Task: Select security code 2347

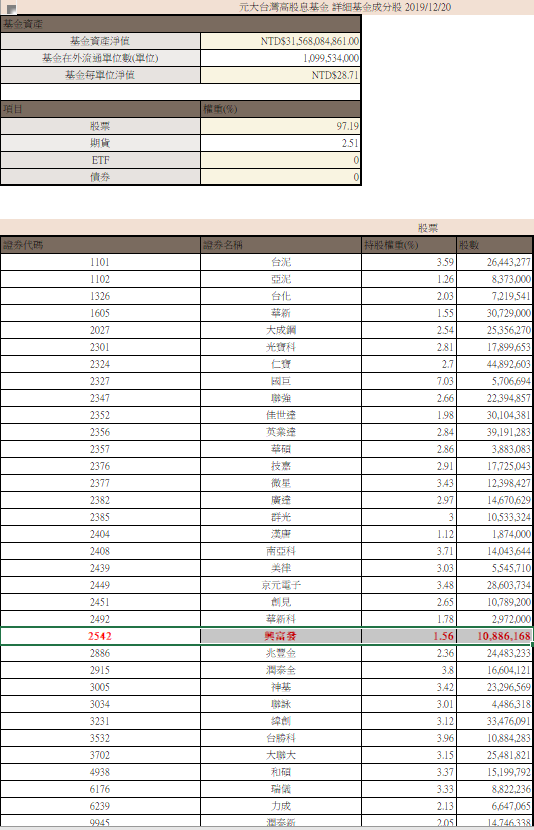Action: [x=100, y=398]
